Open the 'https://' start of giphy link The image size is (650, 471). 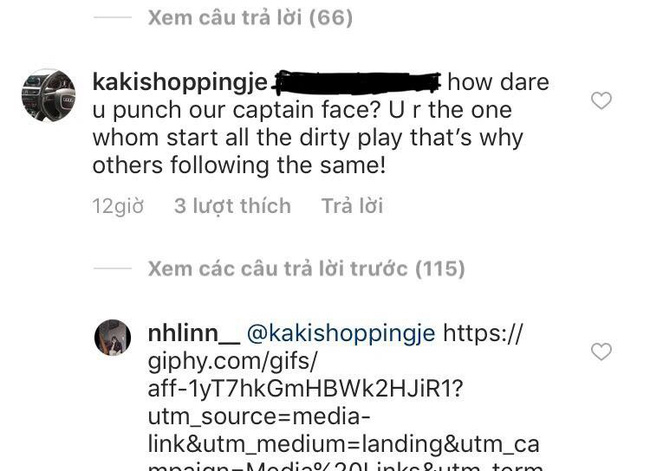[x=483, y=333]
